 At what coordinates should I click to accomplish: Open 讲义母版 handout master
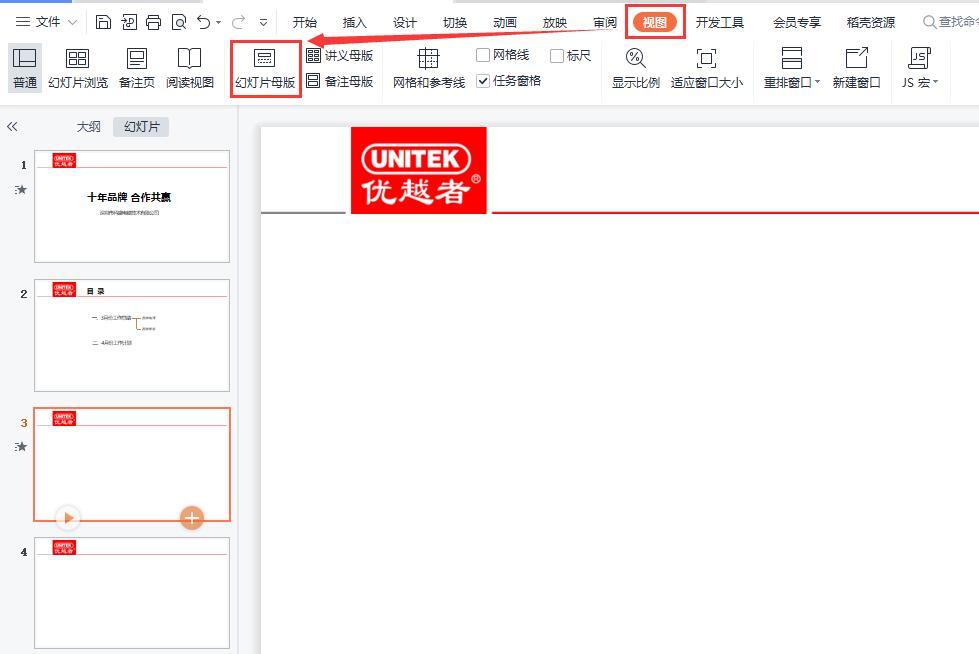pos(340,56)
